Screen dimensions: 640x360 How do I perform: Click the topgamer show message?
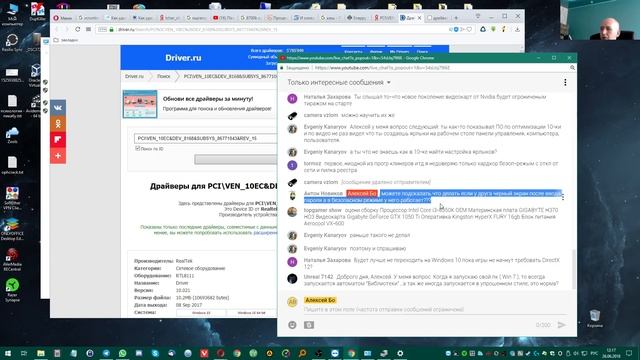click(431, 217)
